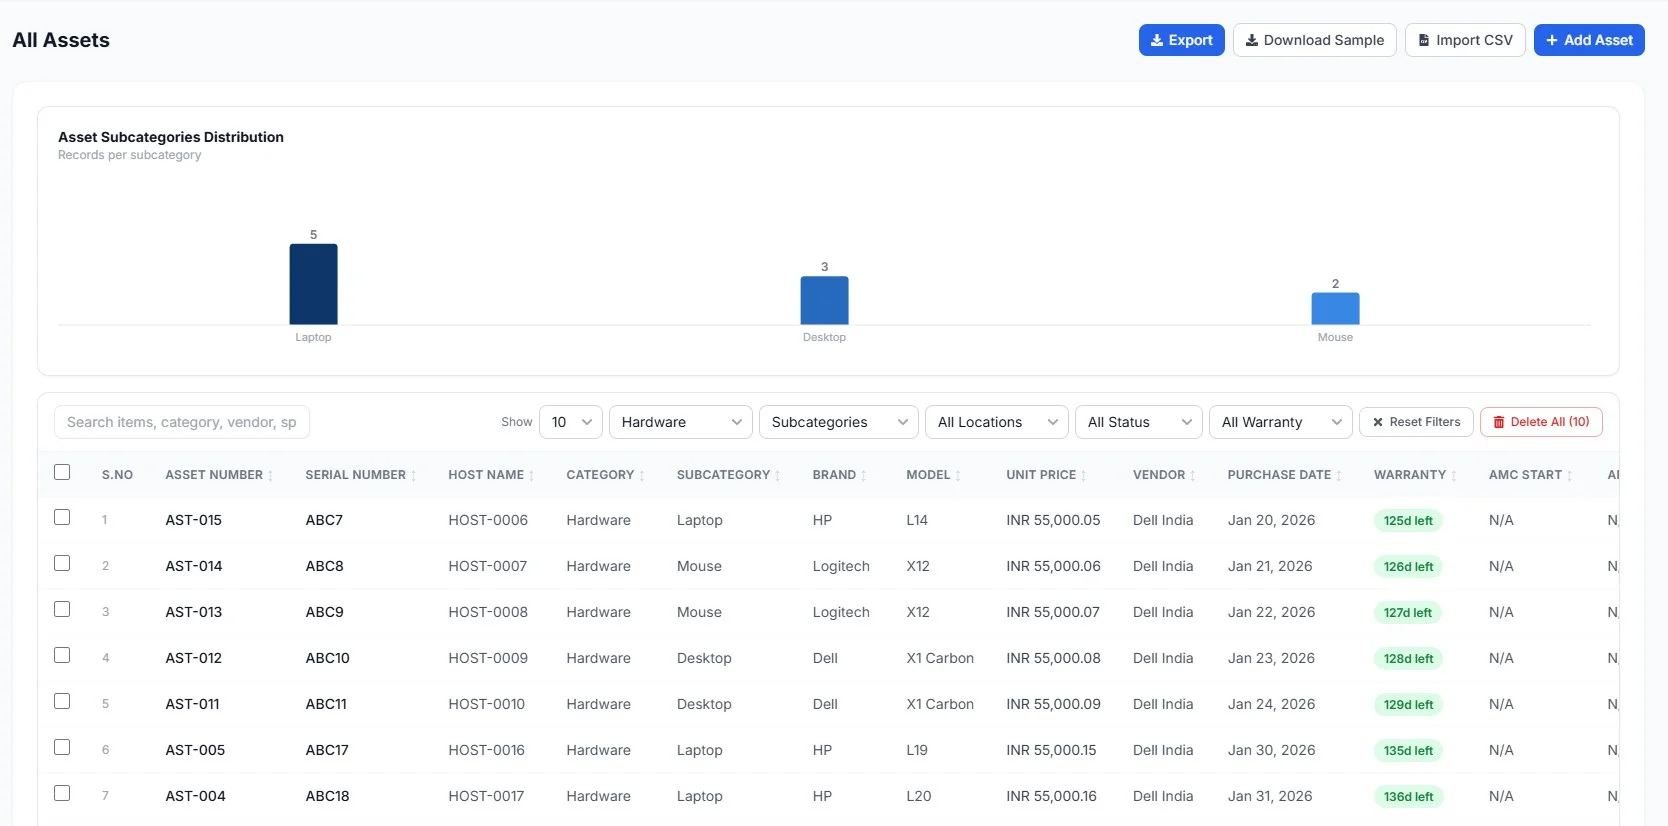The image size is (1668, 826).
Task: Click purchase date Jan 23, 2026
Action: click(1271, 658)
